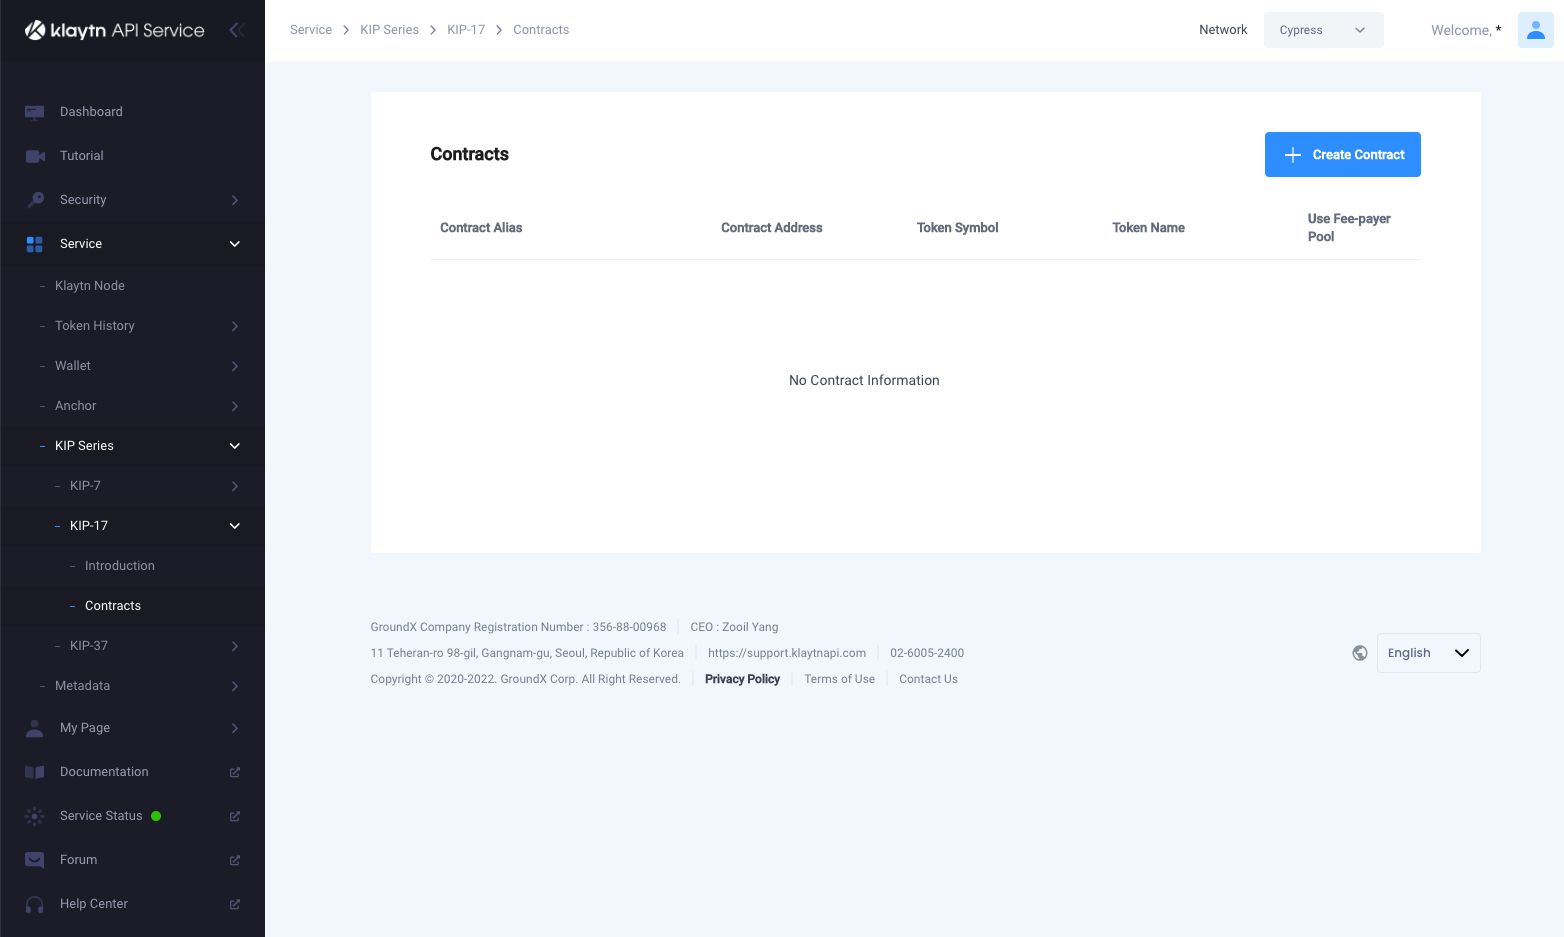The height and width of the screenshot is (937, 1564).
Task: Click the My Page person icon
Action: [x=35, y=728]
